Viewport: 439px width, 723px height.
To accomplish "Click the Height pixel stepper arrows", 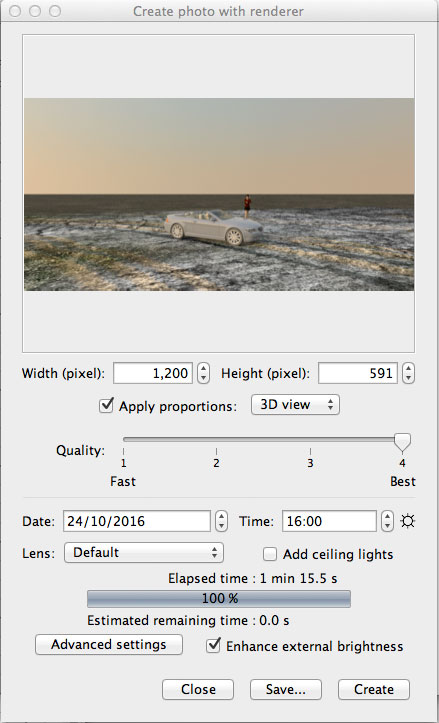I will 408,373.
